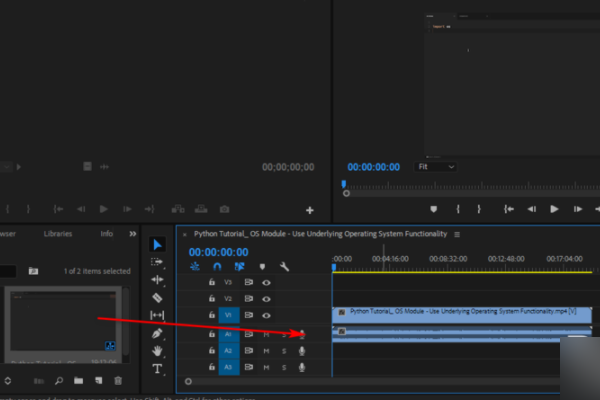Image resolution: width=600 pixels, height=400 pixels.
Task: Switch to the Libraries tab
Action: pyautogui.click(x=58, y=233)
